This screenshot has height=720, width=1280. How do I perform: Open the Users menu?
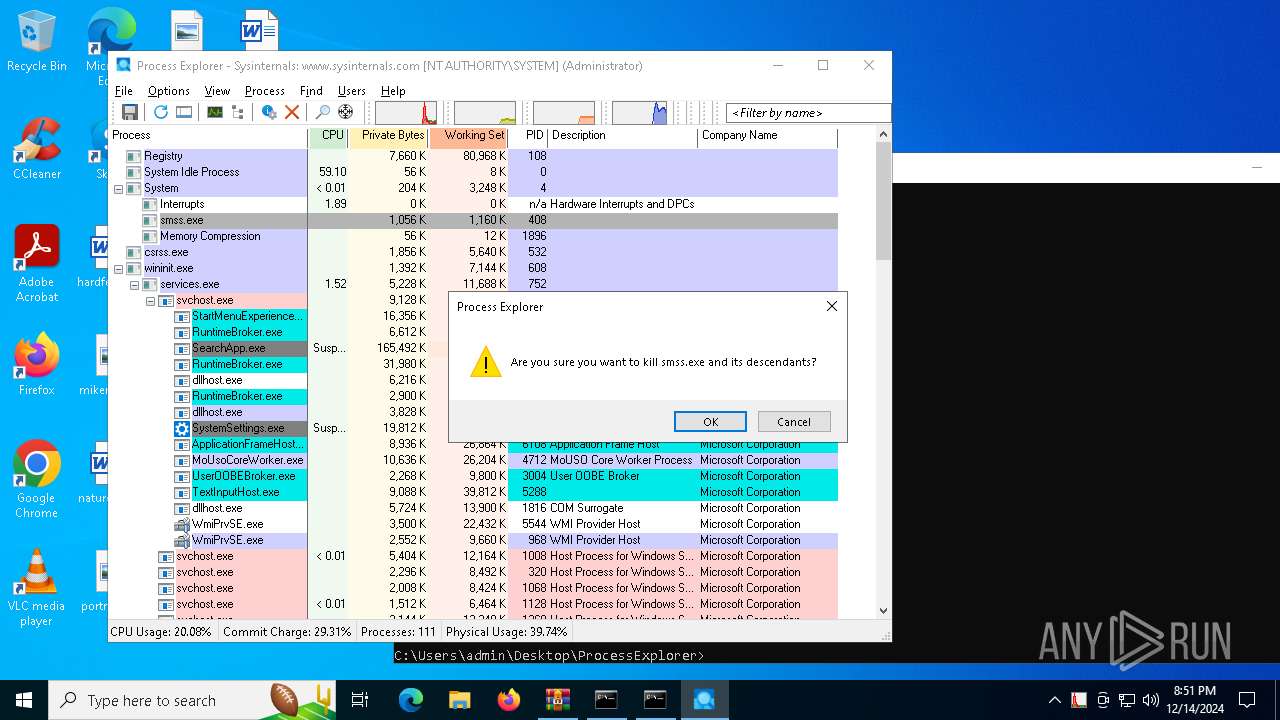pyautogui.click(x=352, y=91)
